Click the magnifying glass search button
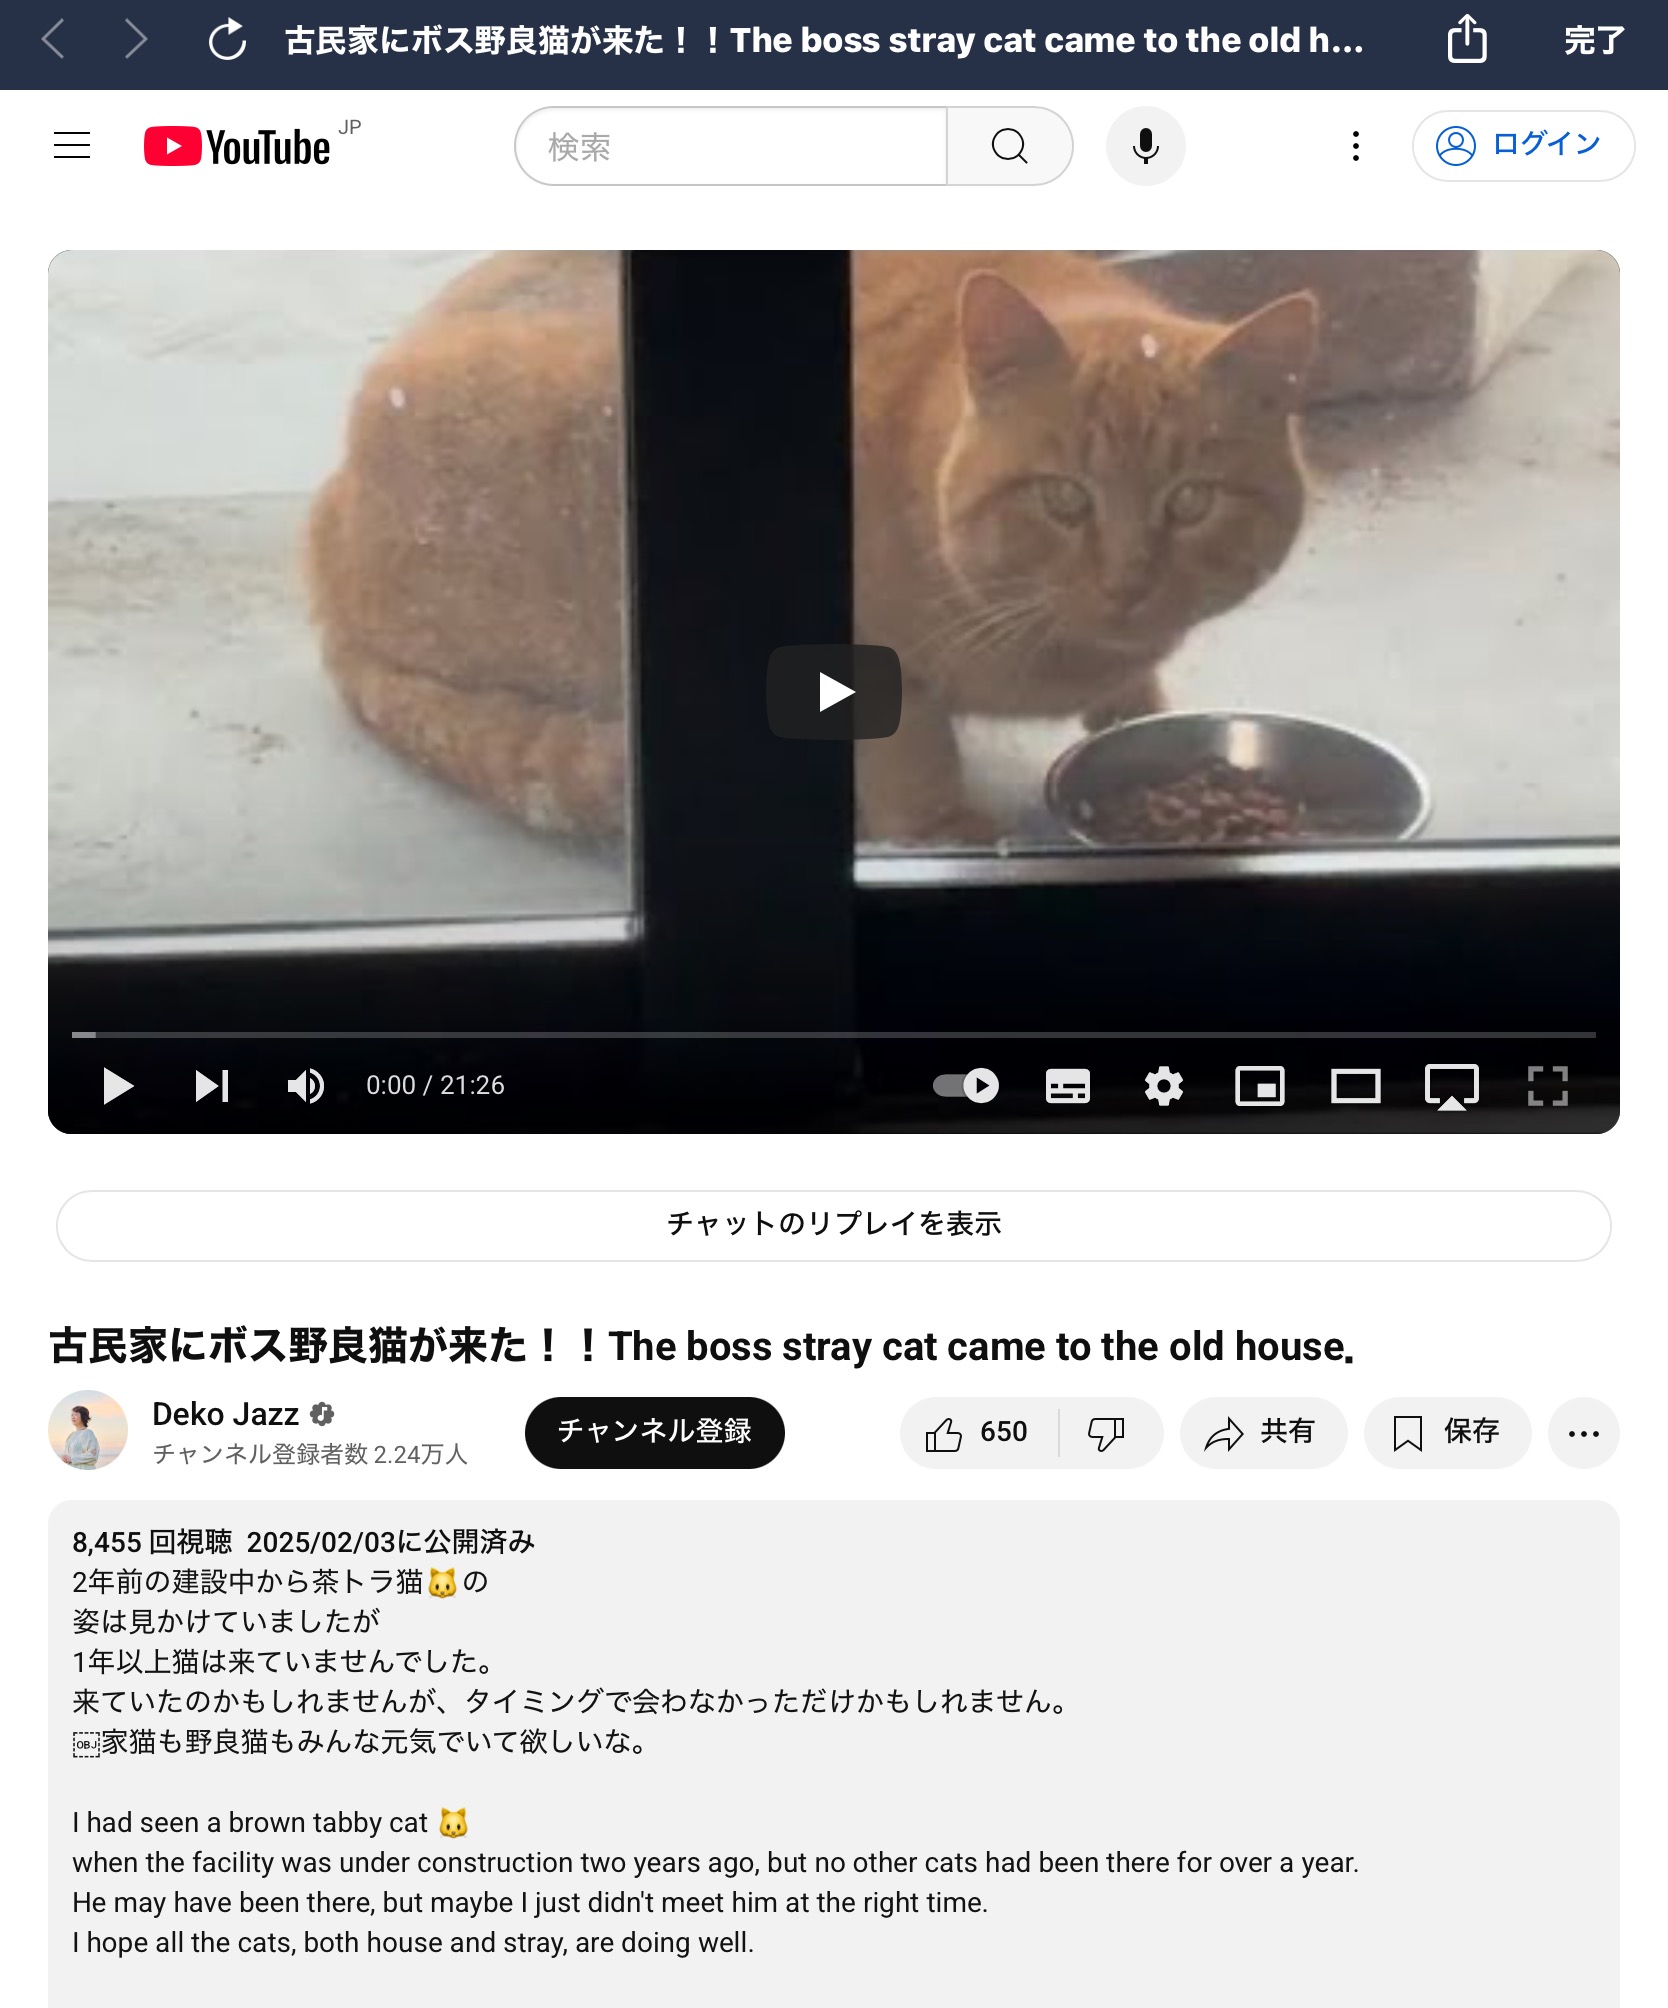The image size is (1668, 2008). click(1009, 146)
